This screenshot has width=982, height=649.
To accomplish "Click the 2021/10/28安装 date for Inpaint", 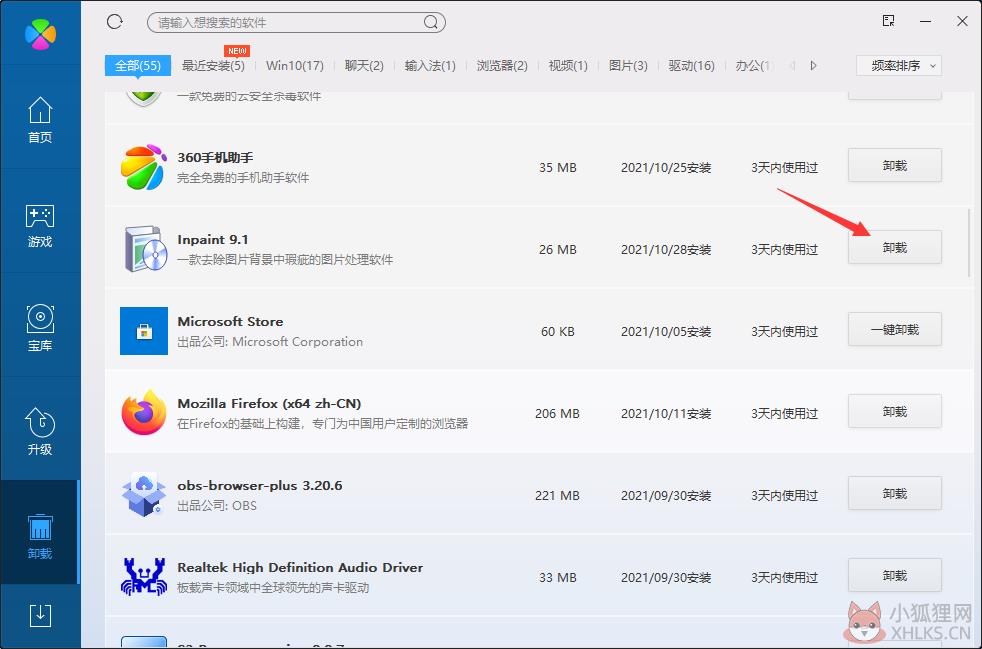I will click(x=666, y=250).
